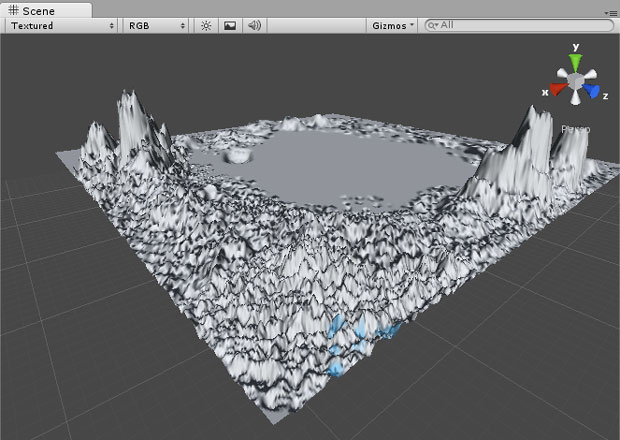Click the blue Z axis cone on the gizmo
The height and width of the screenshot is (440, 620).
click(593, 92)
